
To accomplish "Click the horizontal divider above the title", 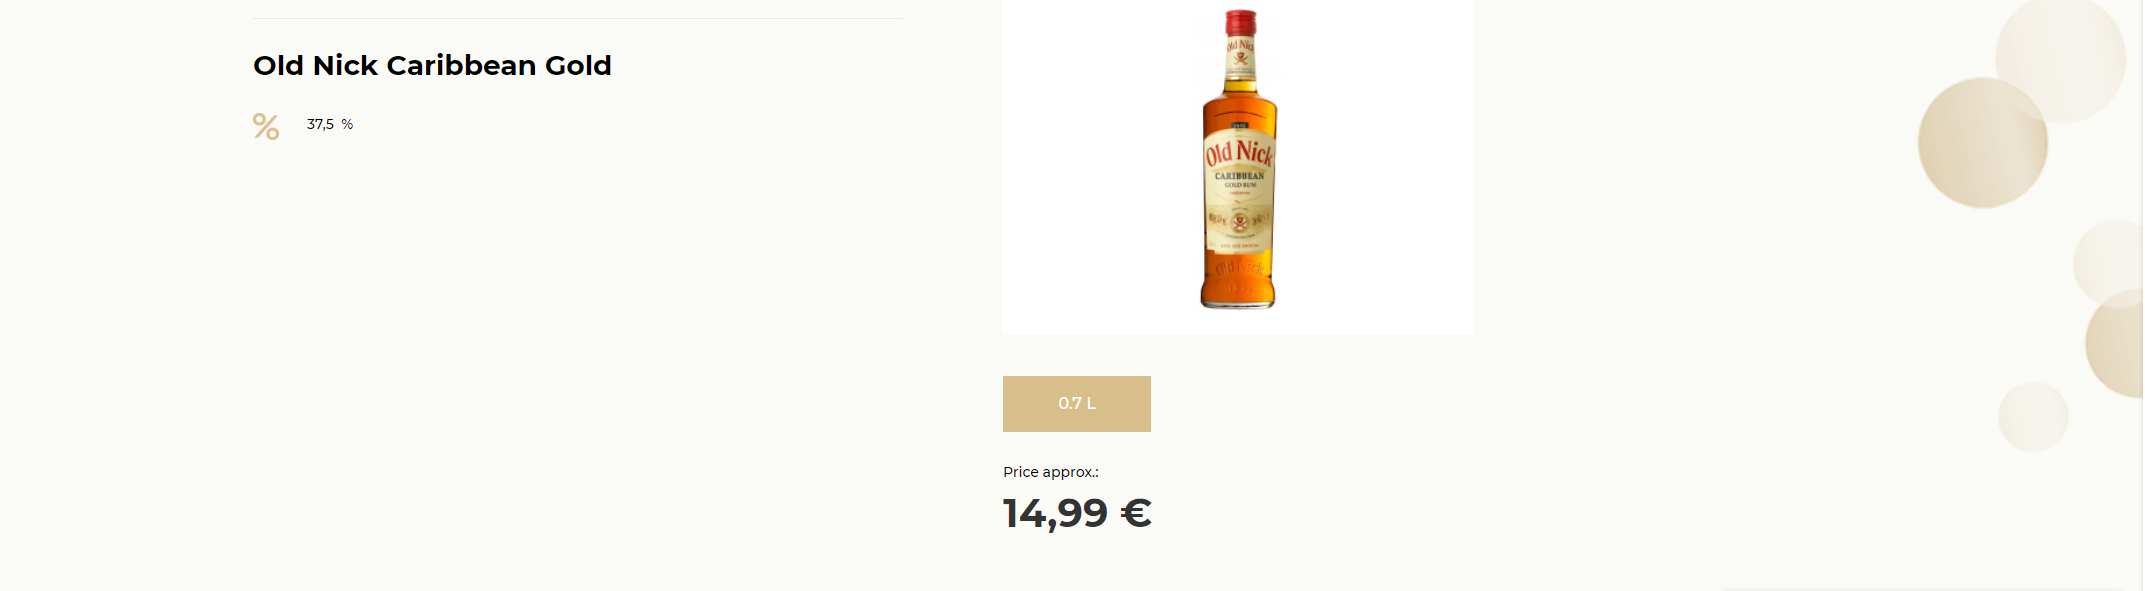I will (578, 18).
